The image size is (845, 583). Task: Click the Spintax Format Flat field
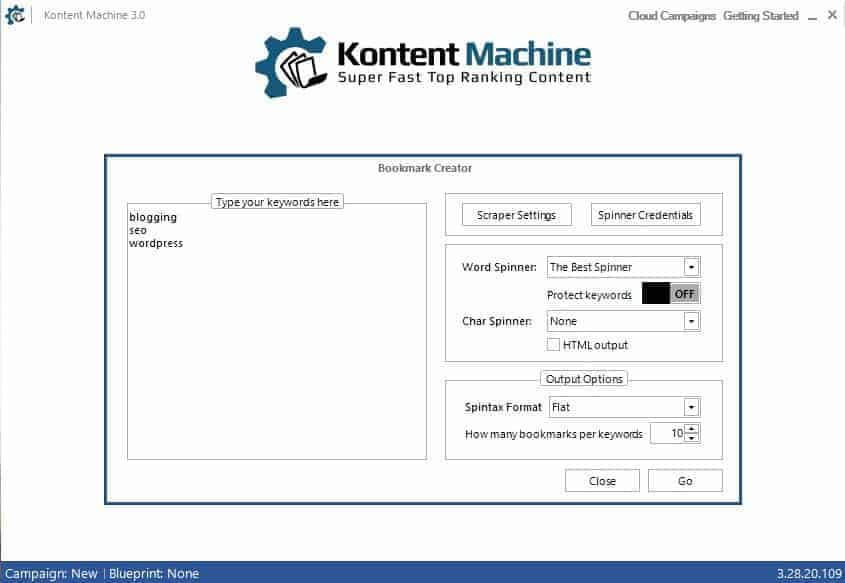click(625, 407)
